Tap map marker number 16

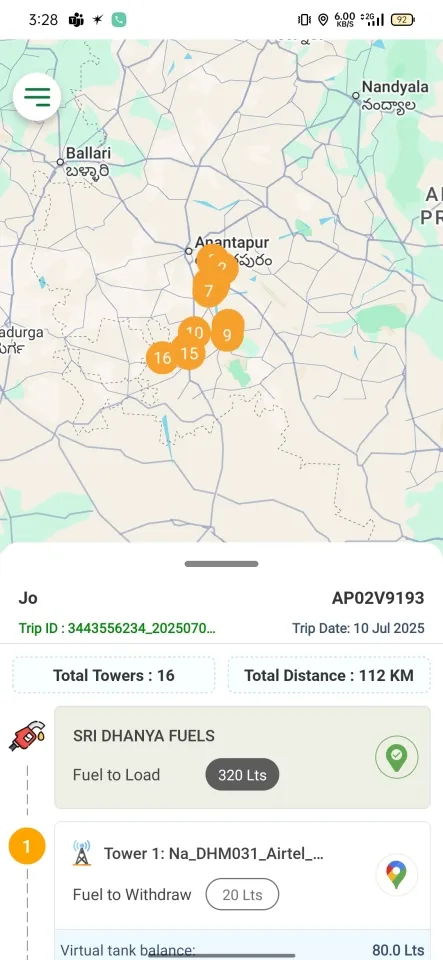click(x=162, y=358)
